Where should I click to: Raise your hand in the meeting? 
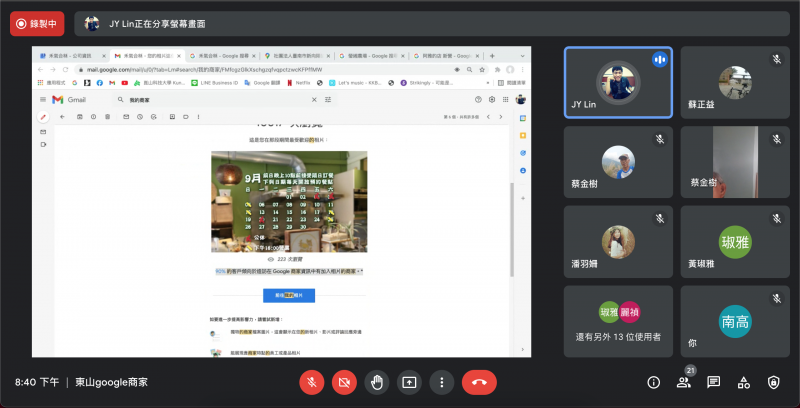[x=377, y=382]
